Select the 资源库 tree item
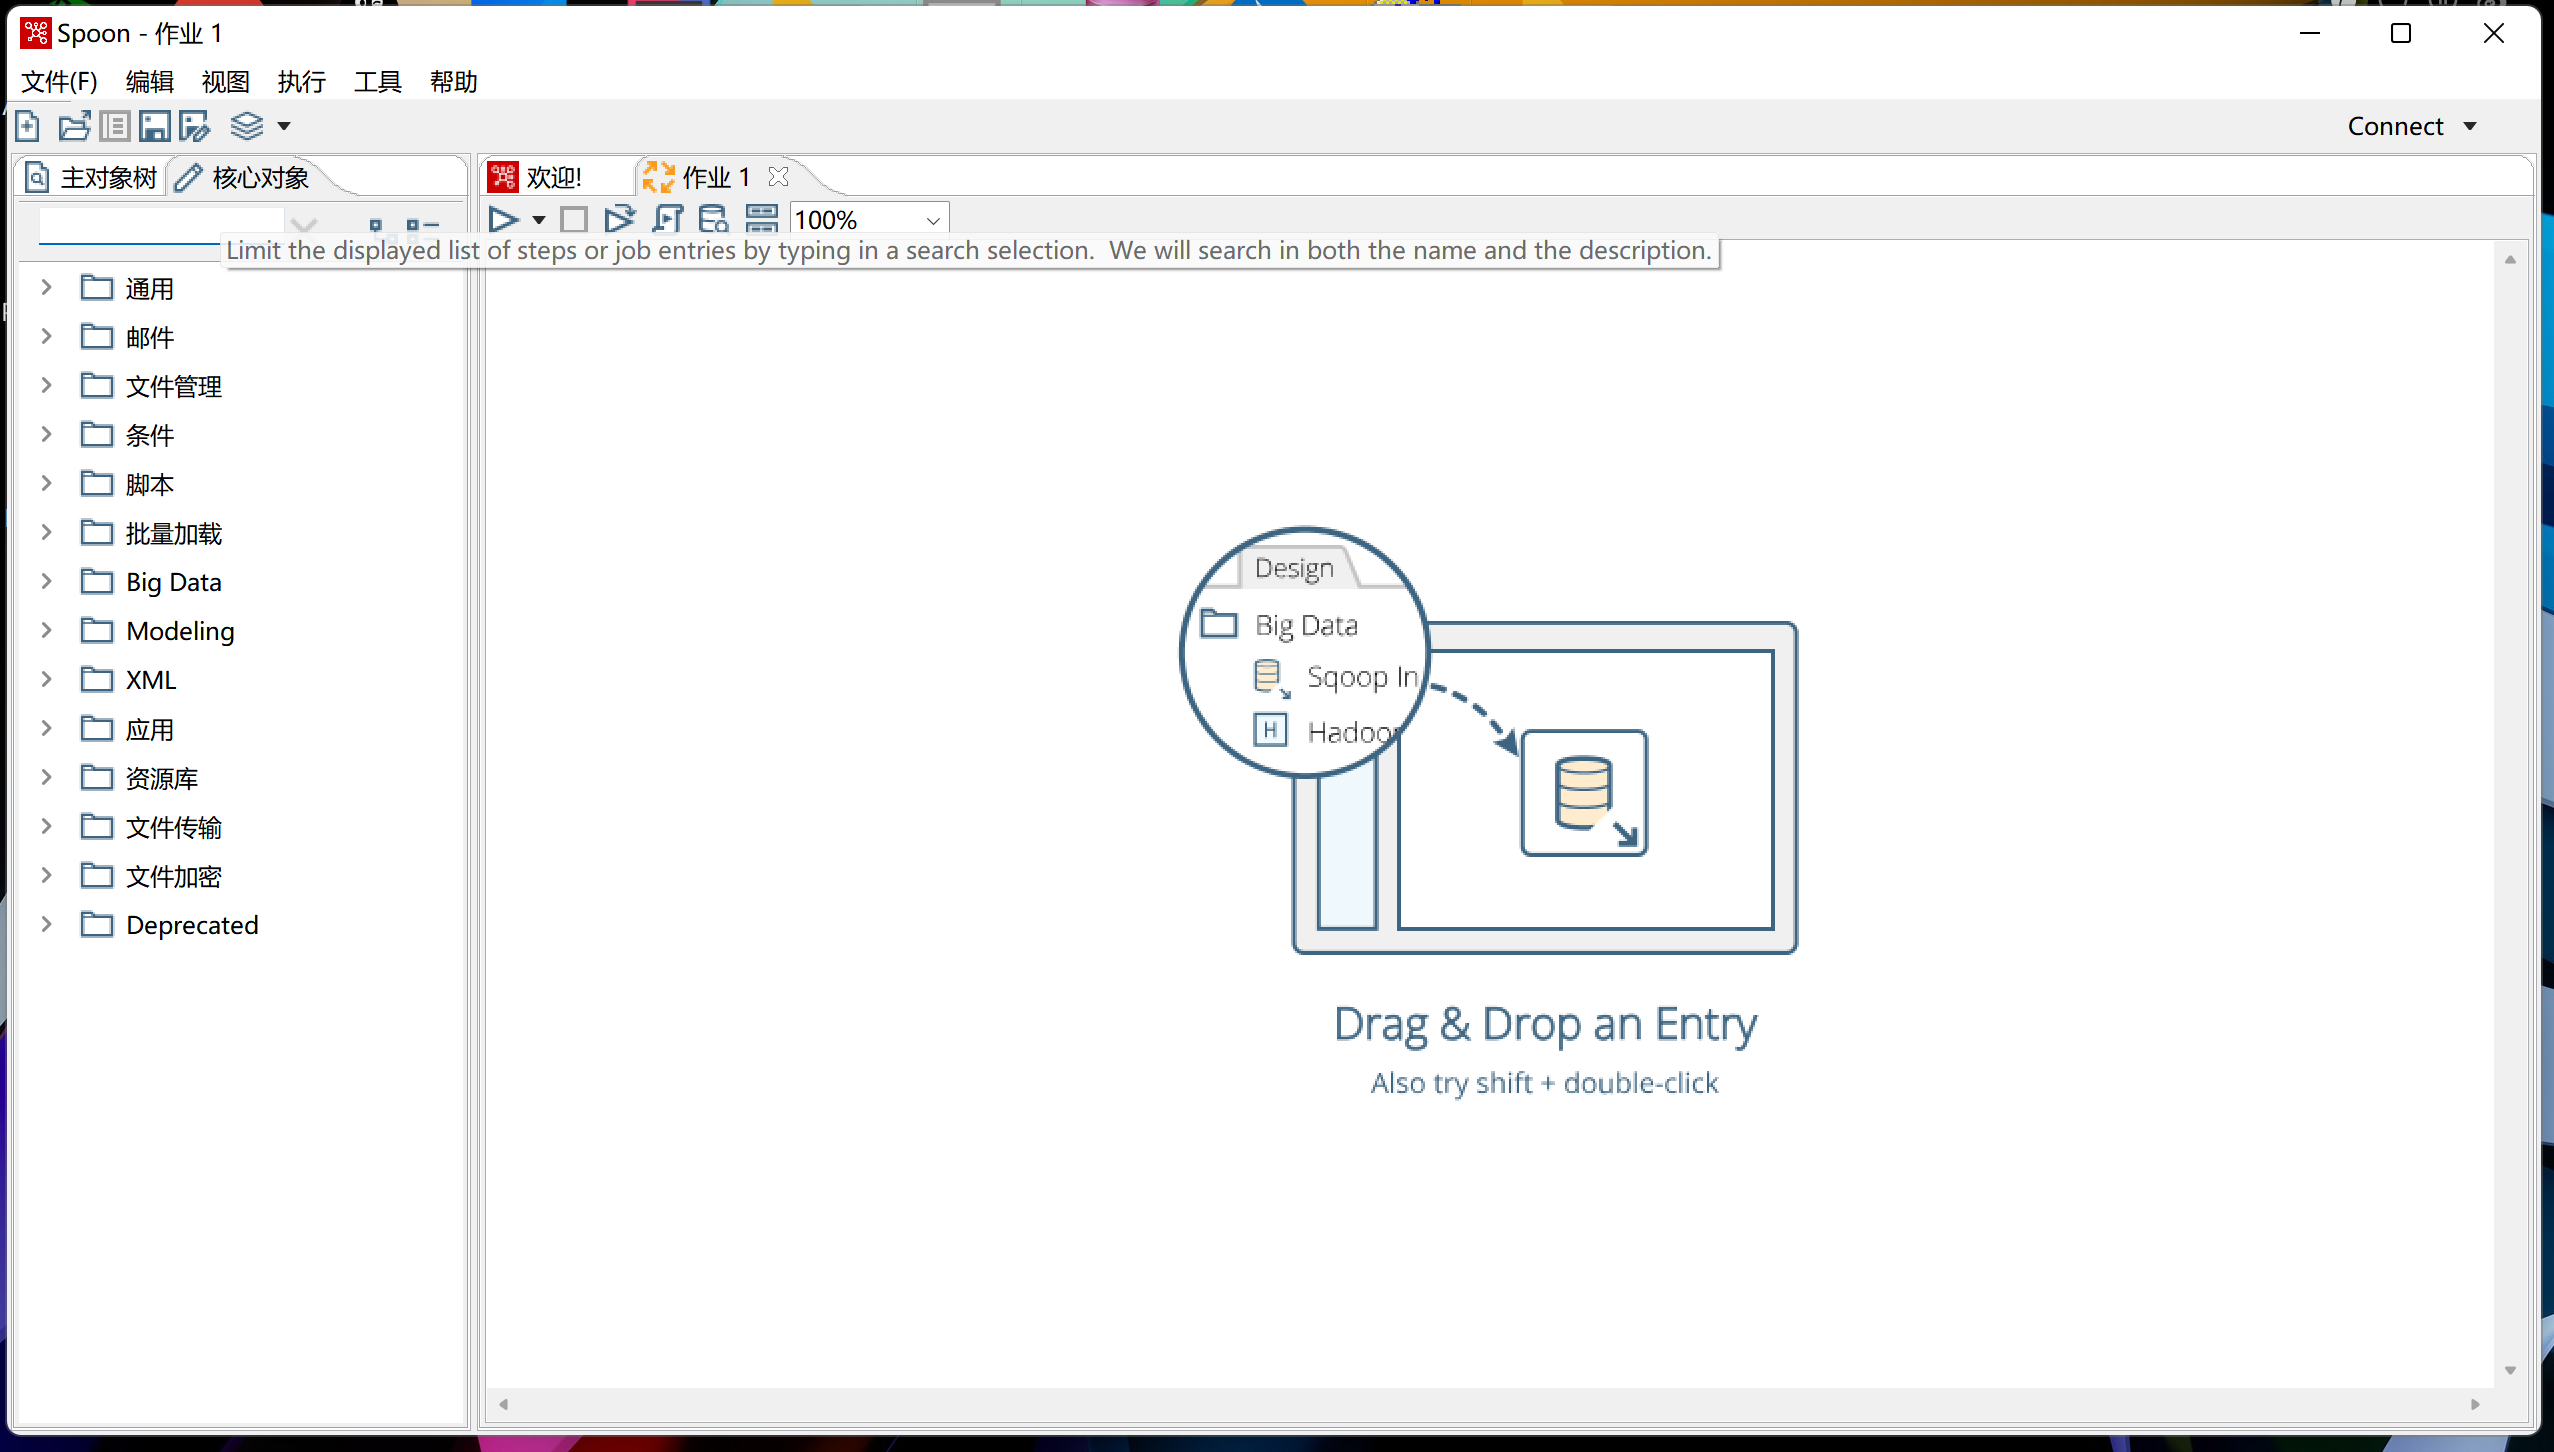Screen dimensions: 2554x1452 point(162,778)
